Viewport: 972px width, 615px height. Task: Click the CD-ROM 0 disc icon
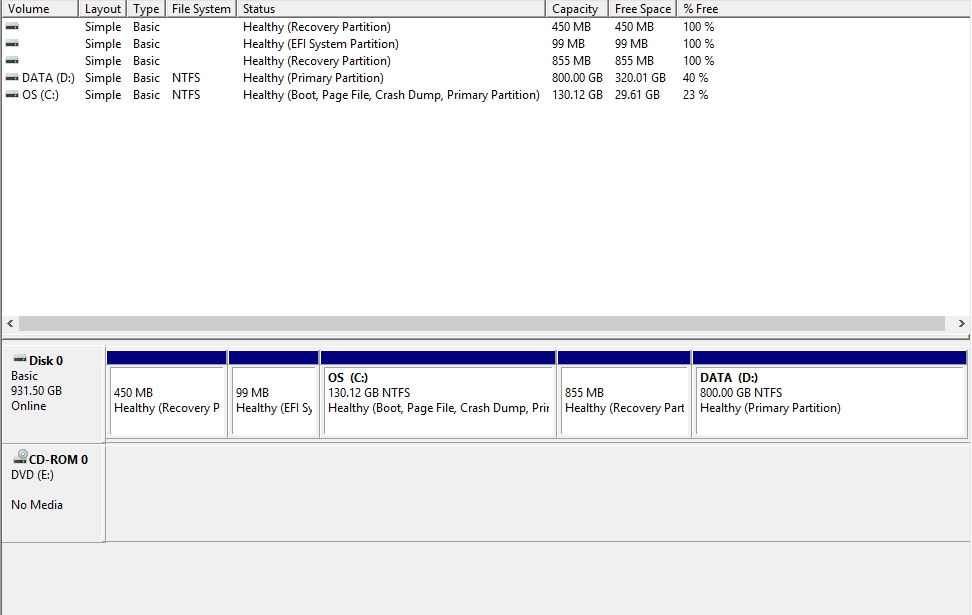pyautogui.click(x=20, y=457)
